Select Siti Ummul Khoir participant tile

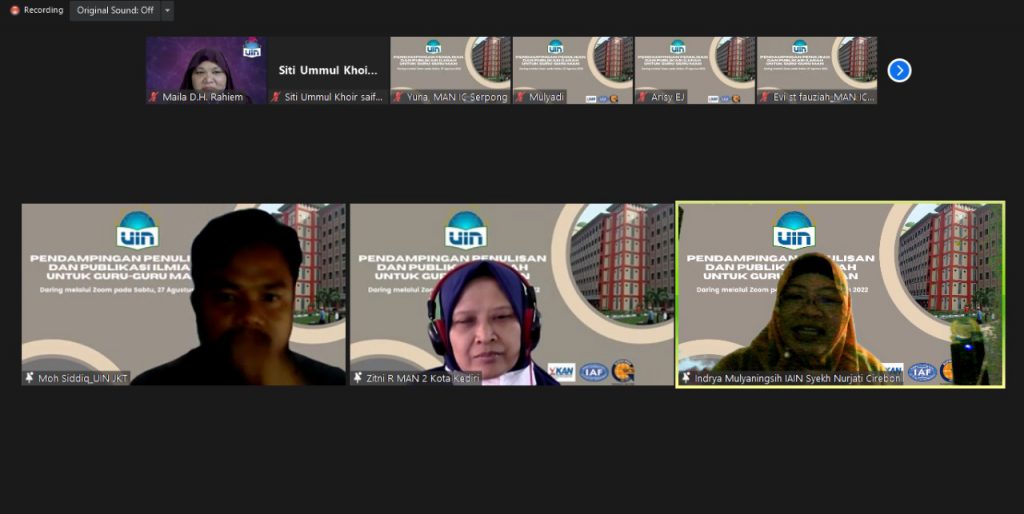[328, 70]
